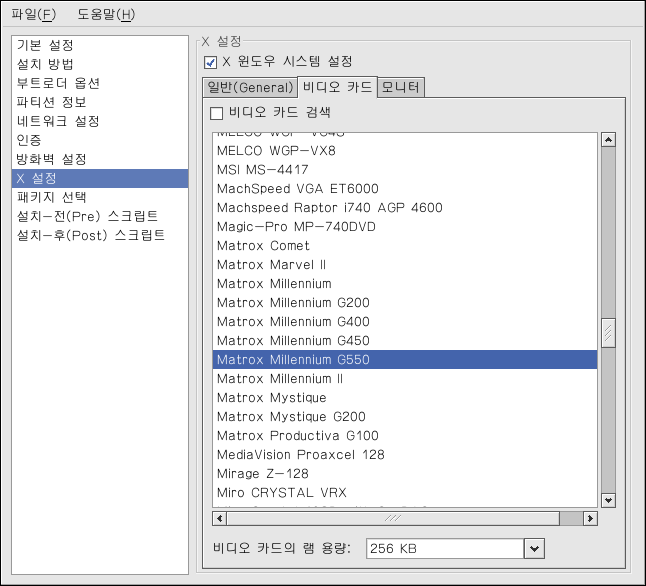Select the 비디오 카드 tab
The image size is (646, 586).
[337, 87]
